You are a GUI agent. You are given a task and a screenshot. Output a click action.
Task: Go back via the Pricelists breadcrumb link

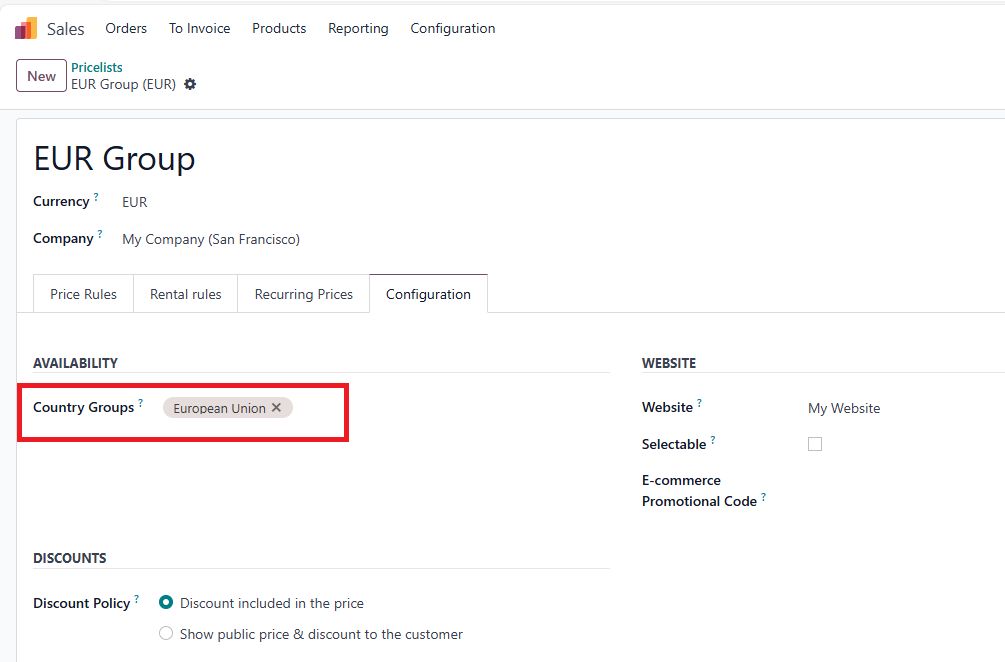97,68
